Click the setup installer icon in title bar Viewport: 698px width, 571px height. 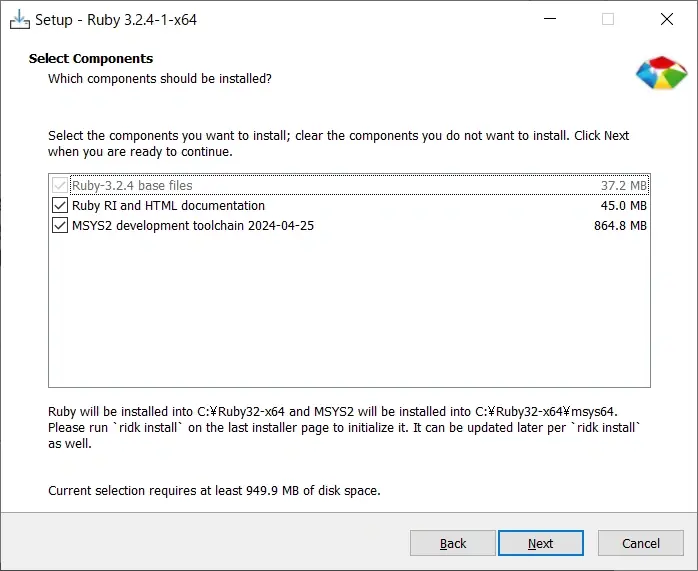[20, 20]
